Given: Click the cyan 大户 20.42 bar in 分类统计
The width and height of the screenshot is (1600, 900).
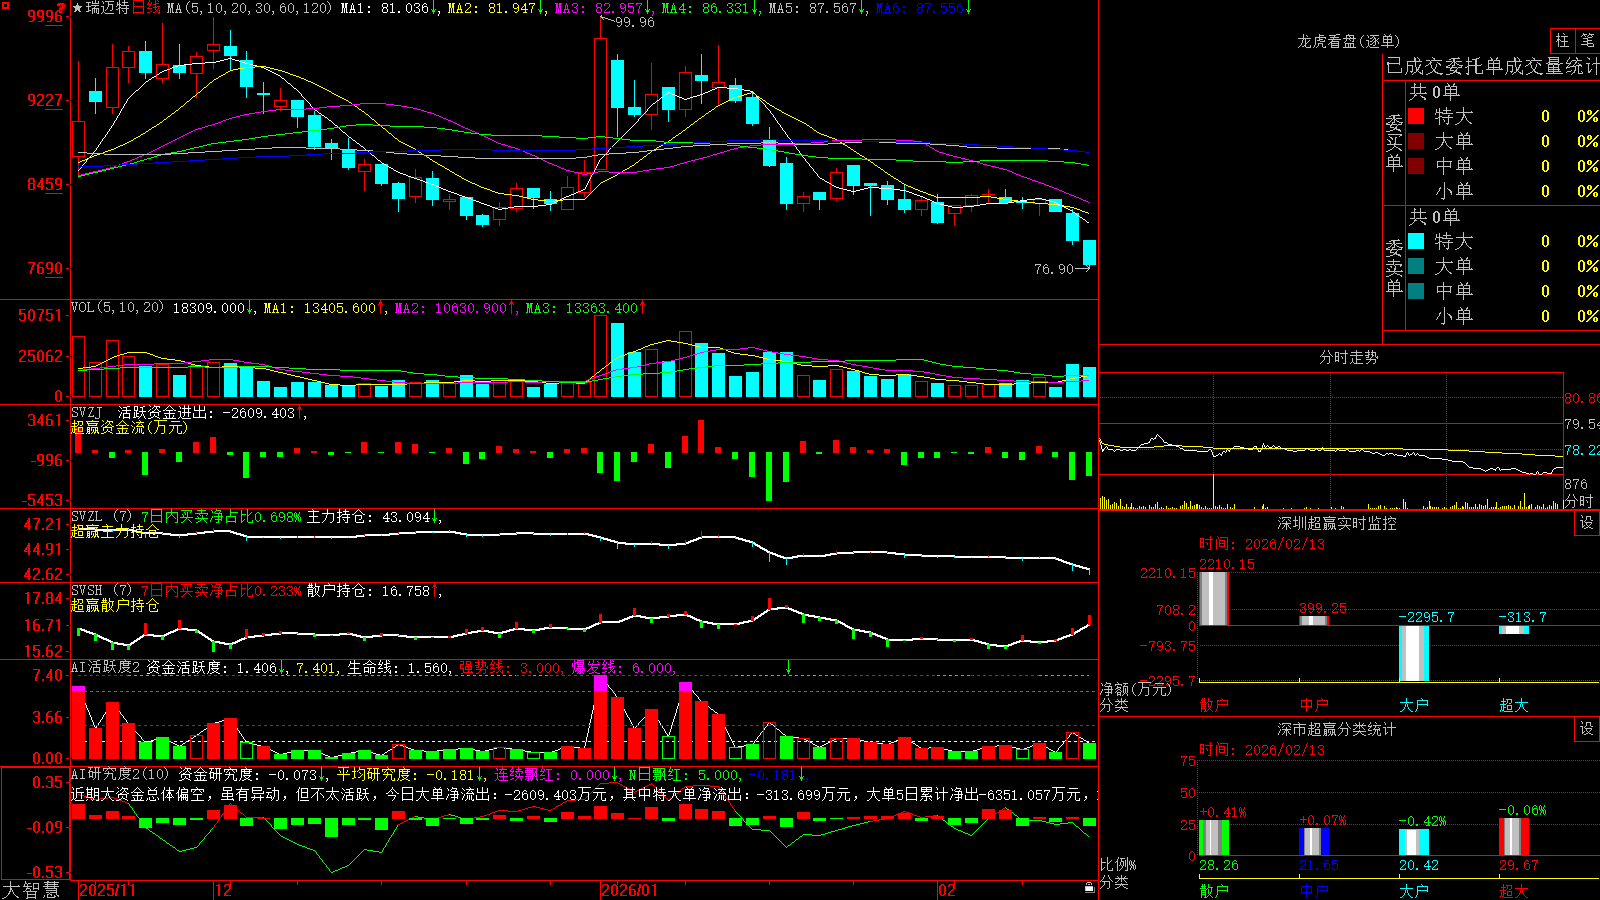Looking at the screenshot, I should point(1414,843).
